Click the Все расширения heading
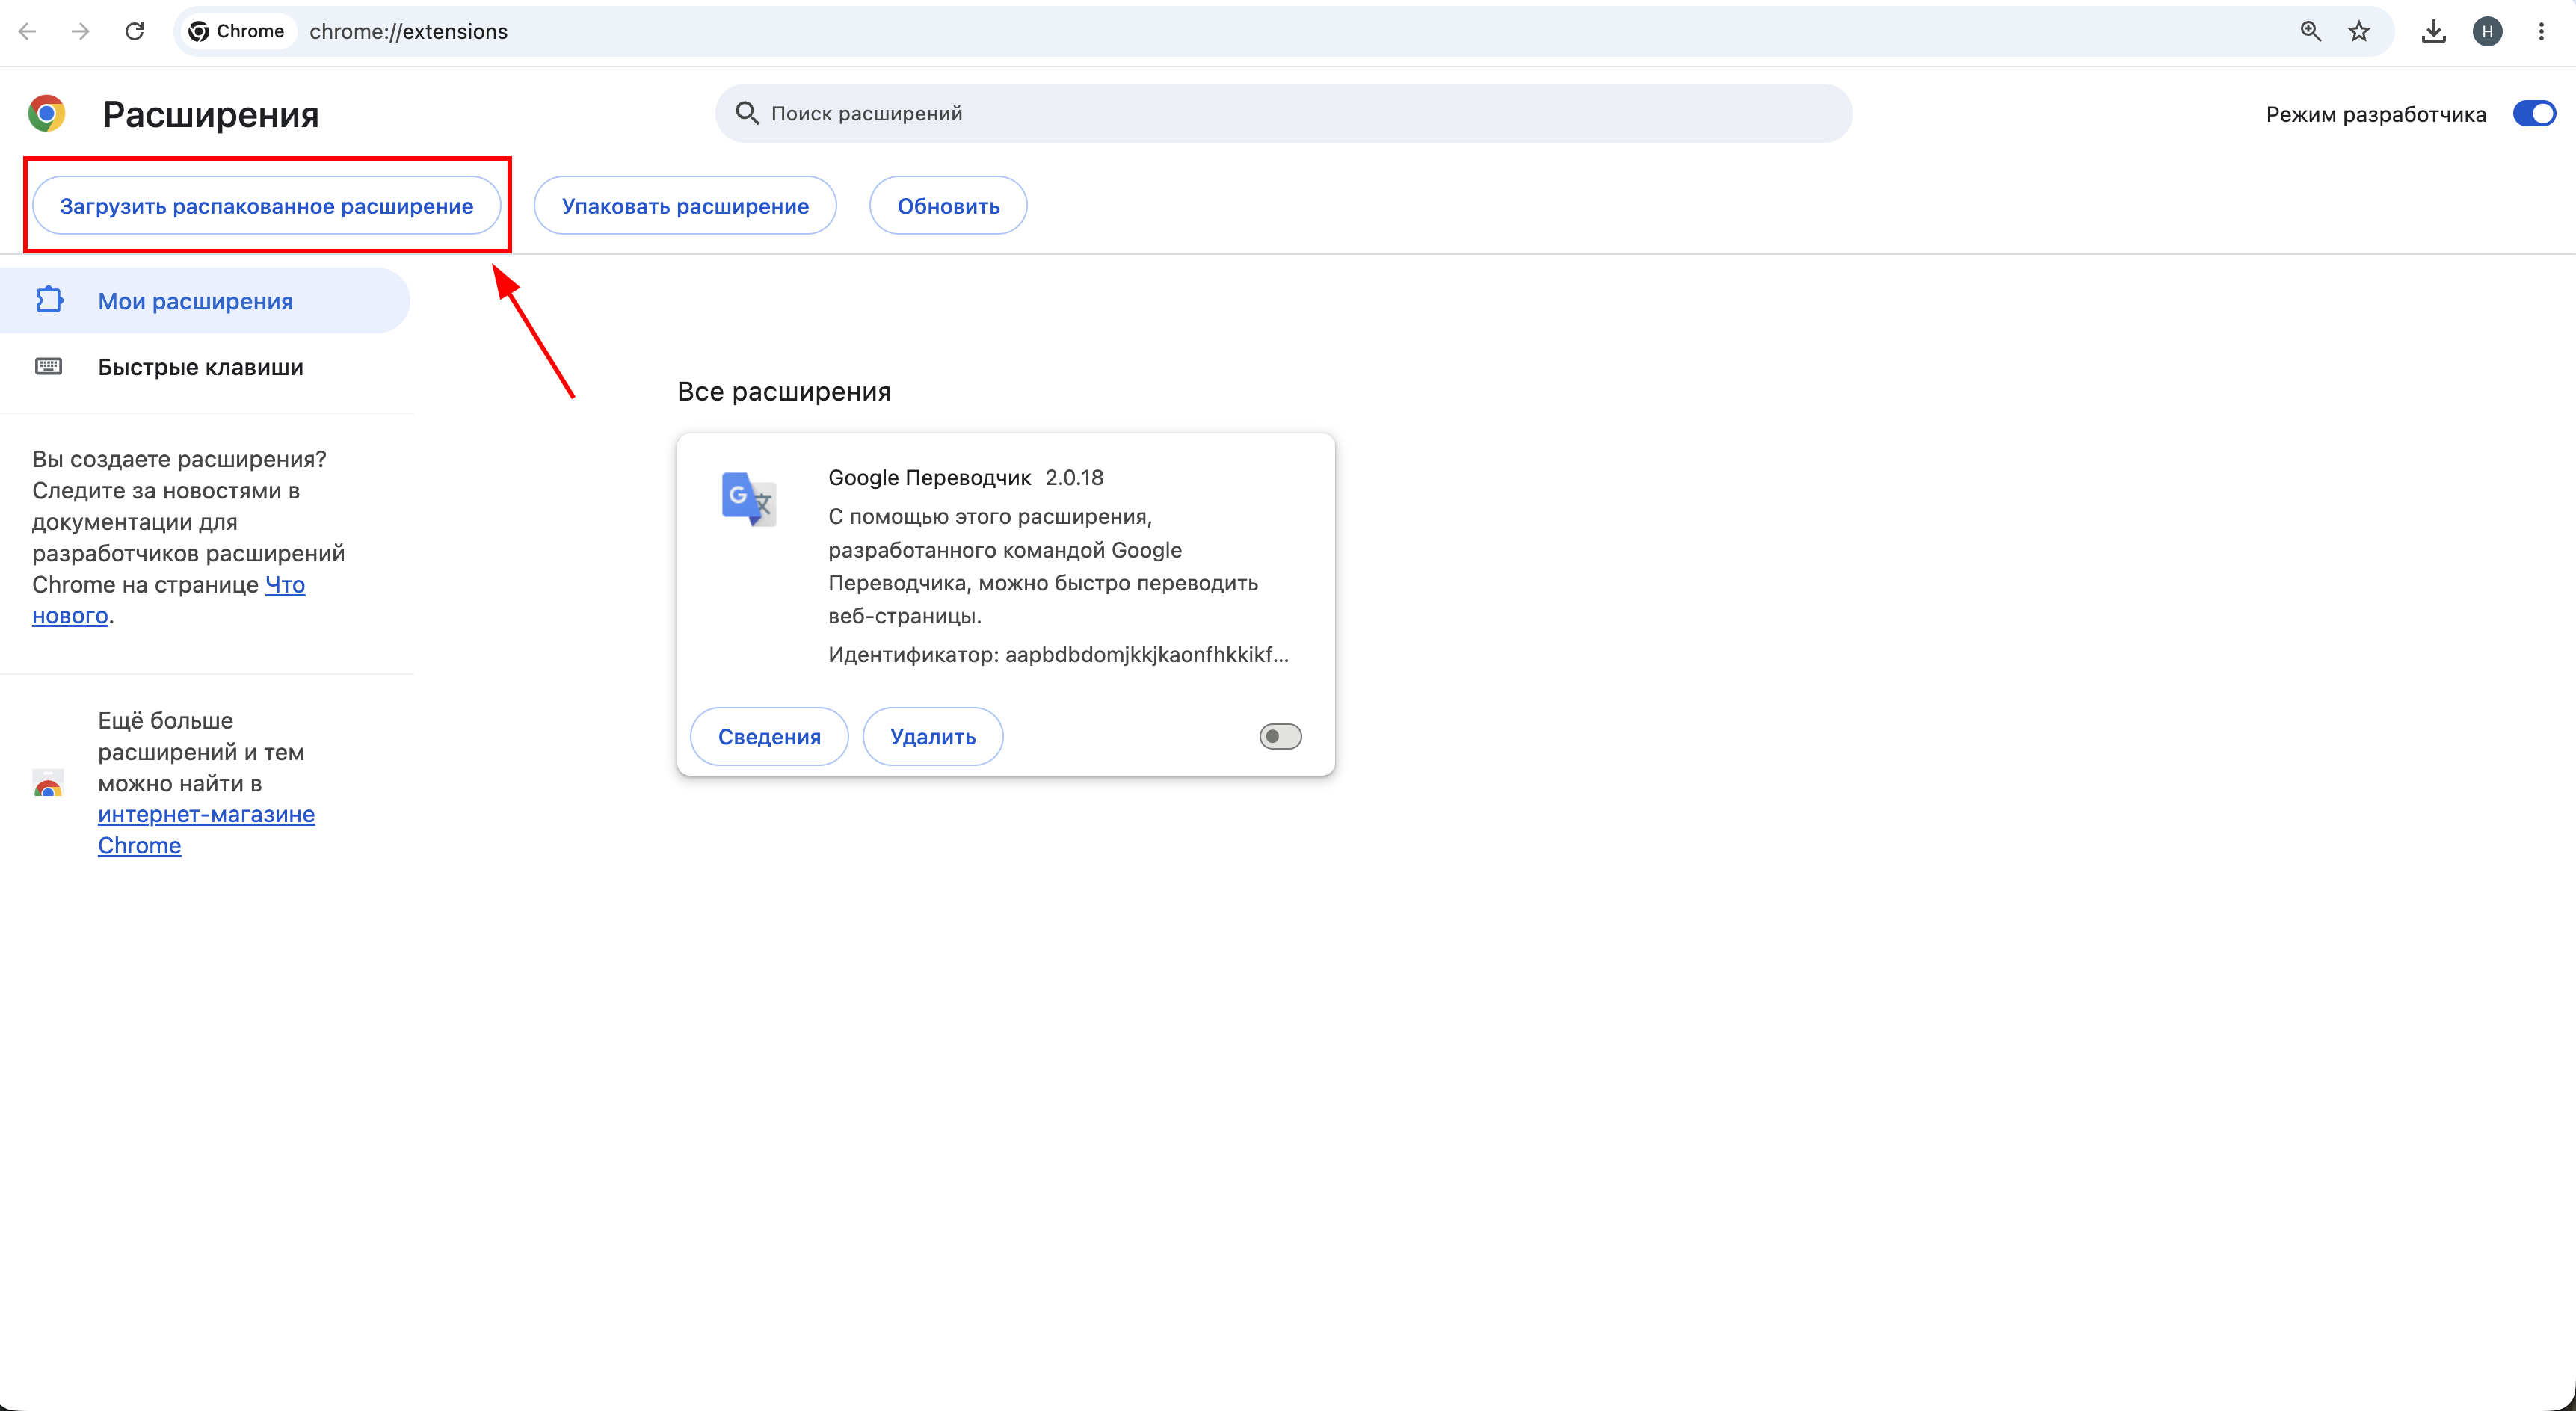Viewport: 2576px width, 1411px height. (784, 391)
